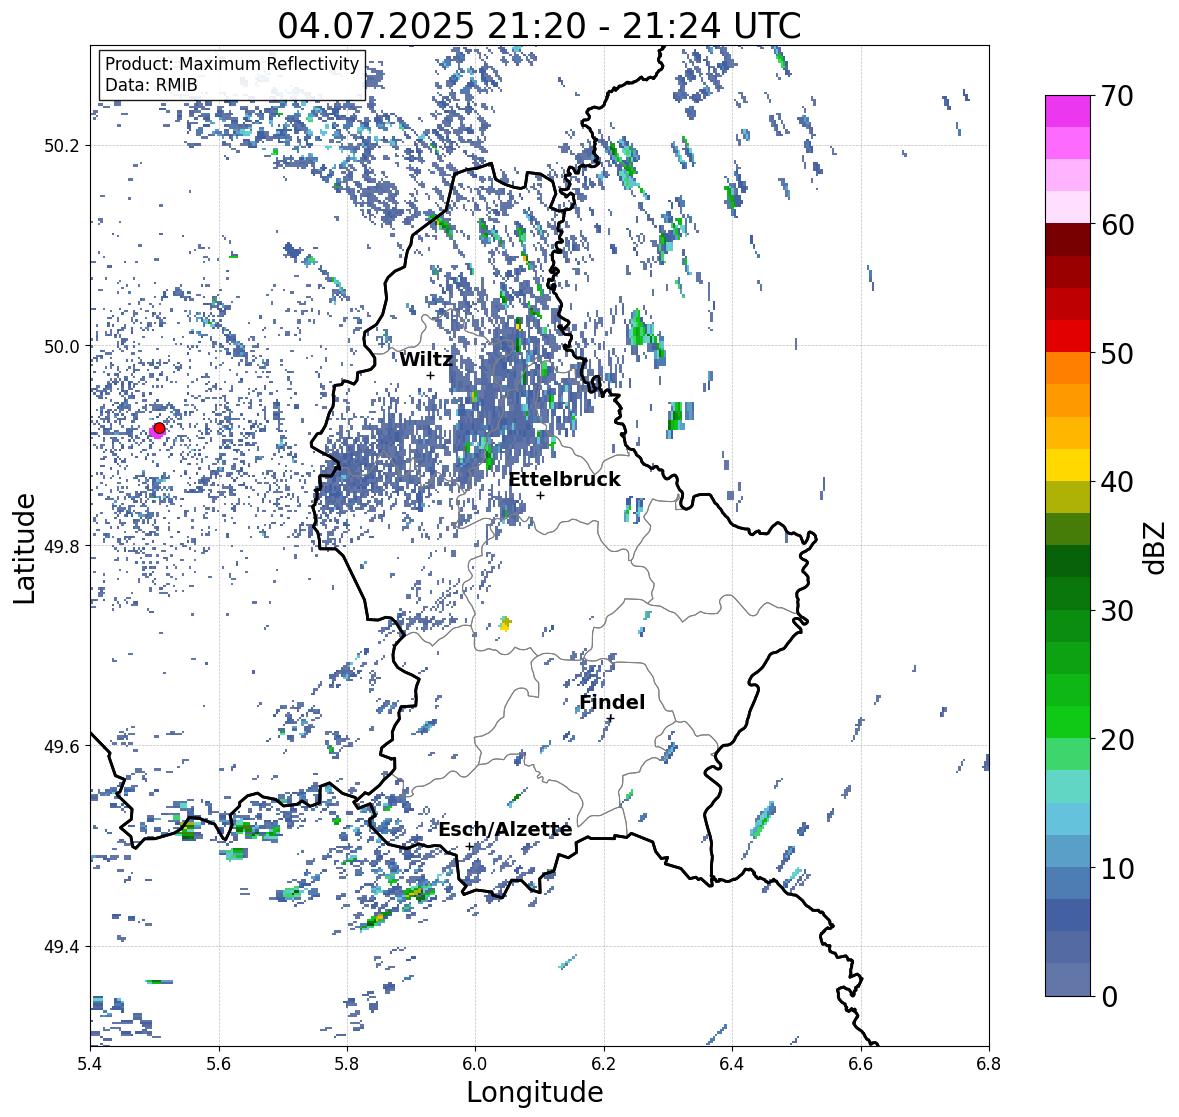The height and width of the screenshot is (1117, 1179).
Task: Click the Wiltz city label
Action: pyautogui.click(x=426, y=359)
